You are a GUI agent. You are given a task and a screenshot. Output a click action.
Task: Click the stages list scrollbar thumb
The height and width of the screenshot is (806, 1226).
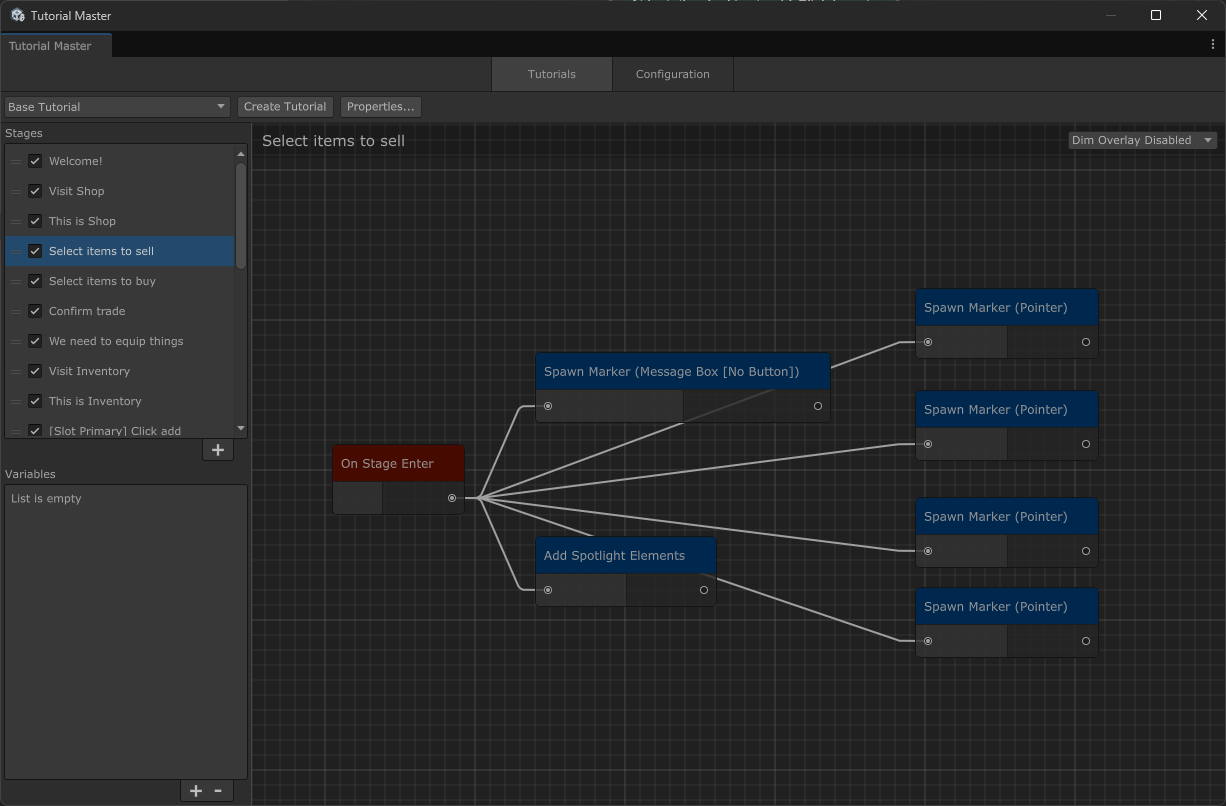240,215
